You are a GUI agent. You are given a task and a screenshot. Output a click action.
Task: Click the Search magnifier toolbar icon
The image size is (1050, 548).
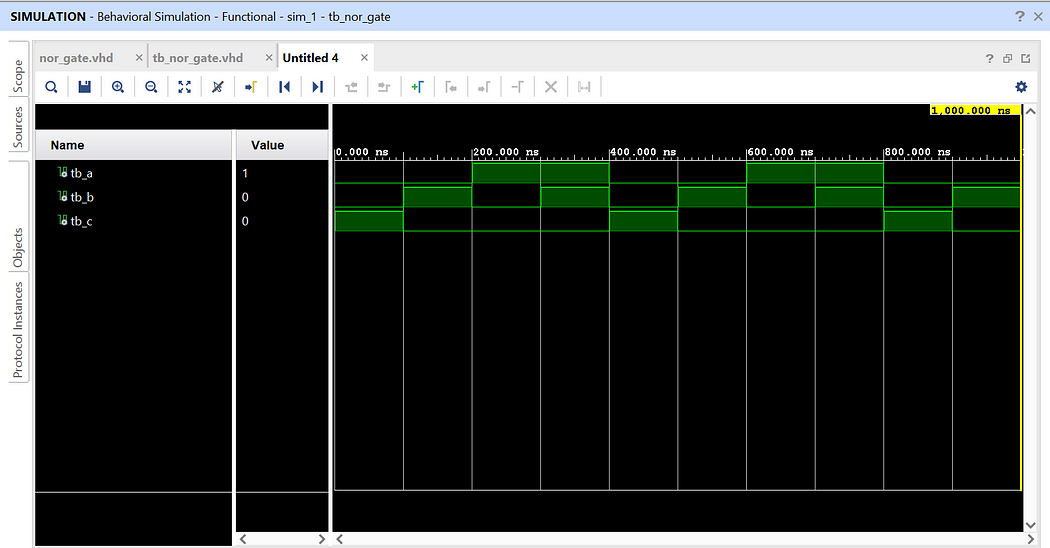[51, 86]
